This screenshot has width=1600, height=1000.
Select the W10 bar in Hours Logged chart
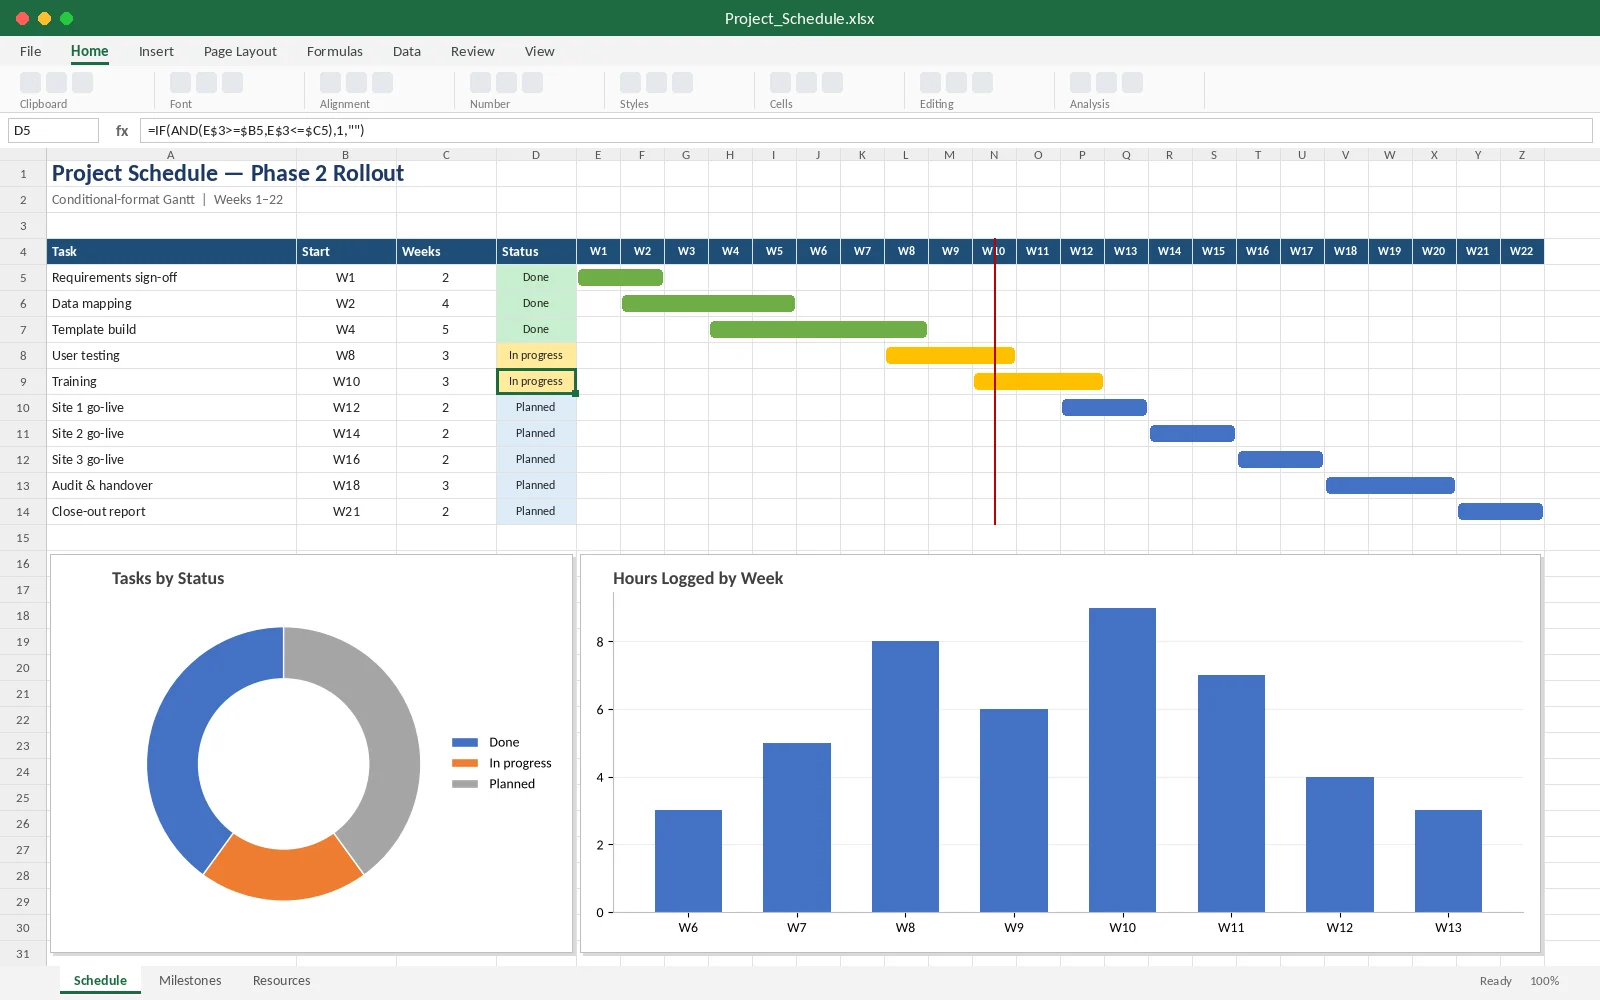pyautogui.click(x=1122, y=760)
